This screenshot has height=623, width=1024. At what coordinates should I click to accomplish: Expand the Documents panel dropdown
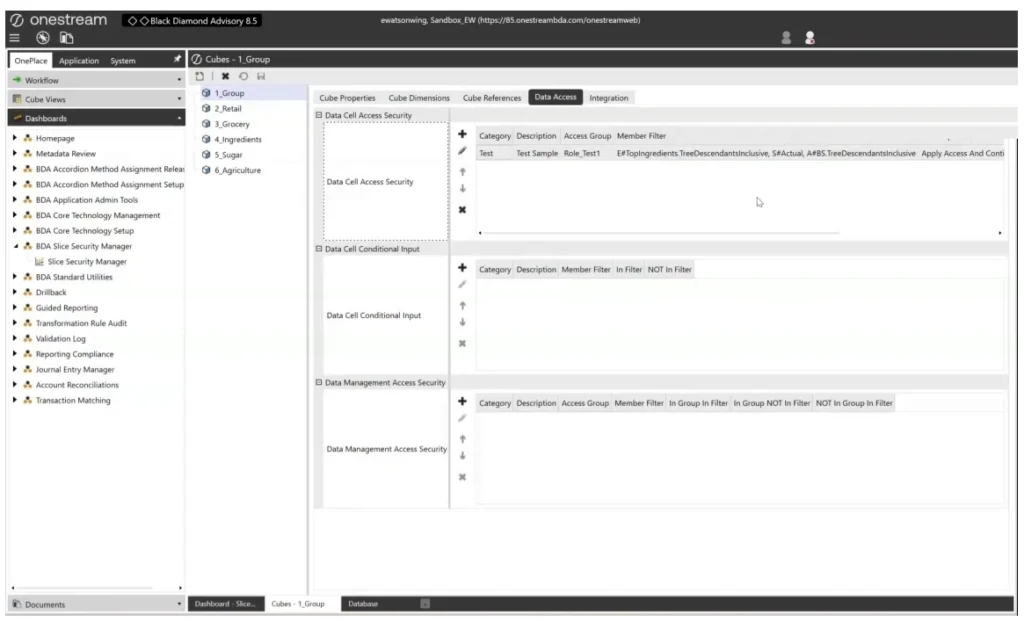pos(179,604)
